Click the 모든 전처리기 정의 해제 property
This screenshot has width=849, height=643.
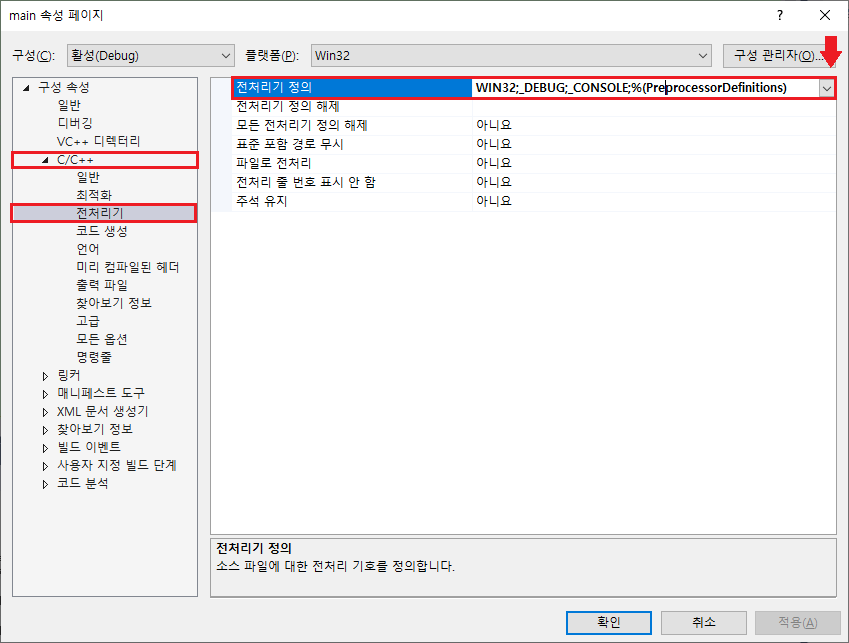click(x=302, y=125)
